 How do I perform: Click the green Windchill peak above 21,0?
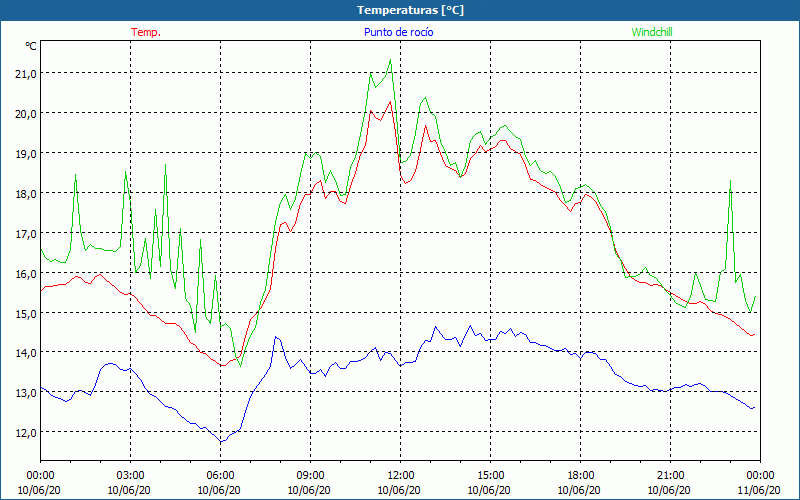coord(390,60)
